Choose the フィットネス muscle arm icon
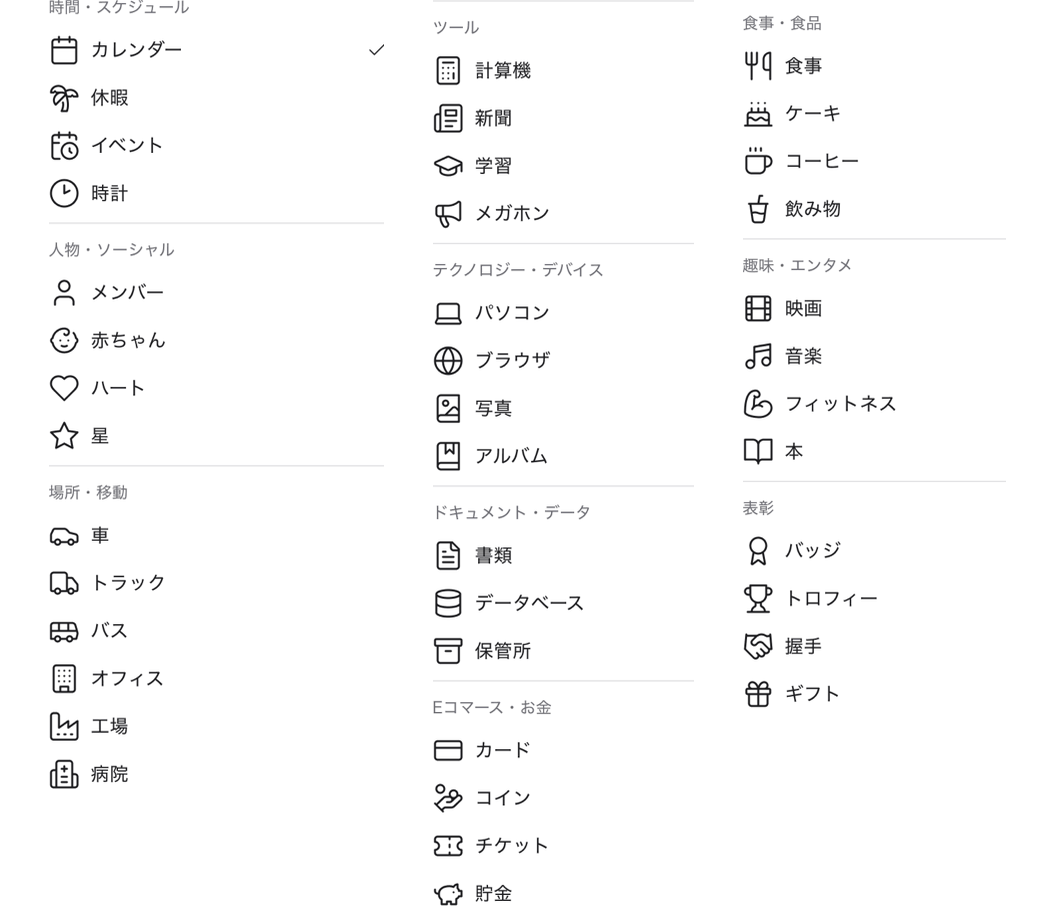The image size is (1058, 920). tap(758, 404)
